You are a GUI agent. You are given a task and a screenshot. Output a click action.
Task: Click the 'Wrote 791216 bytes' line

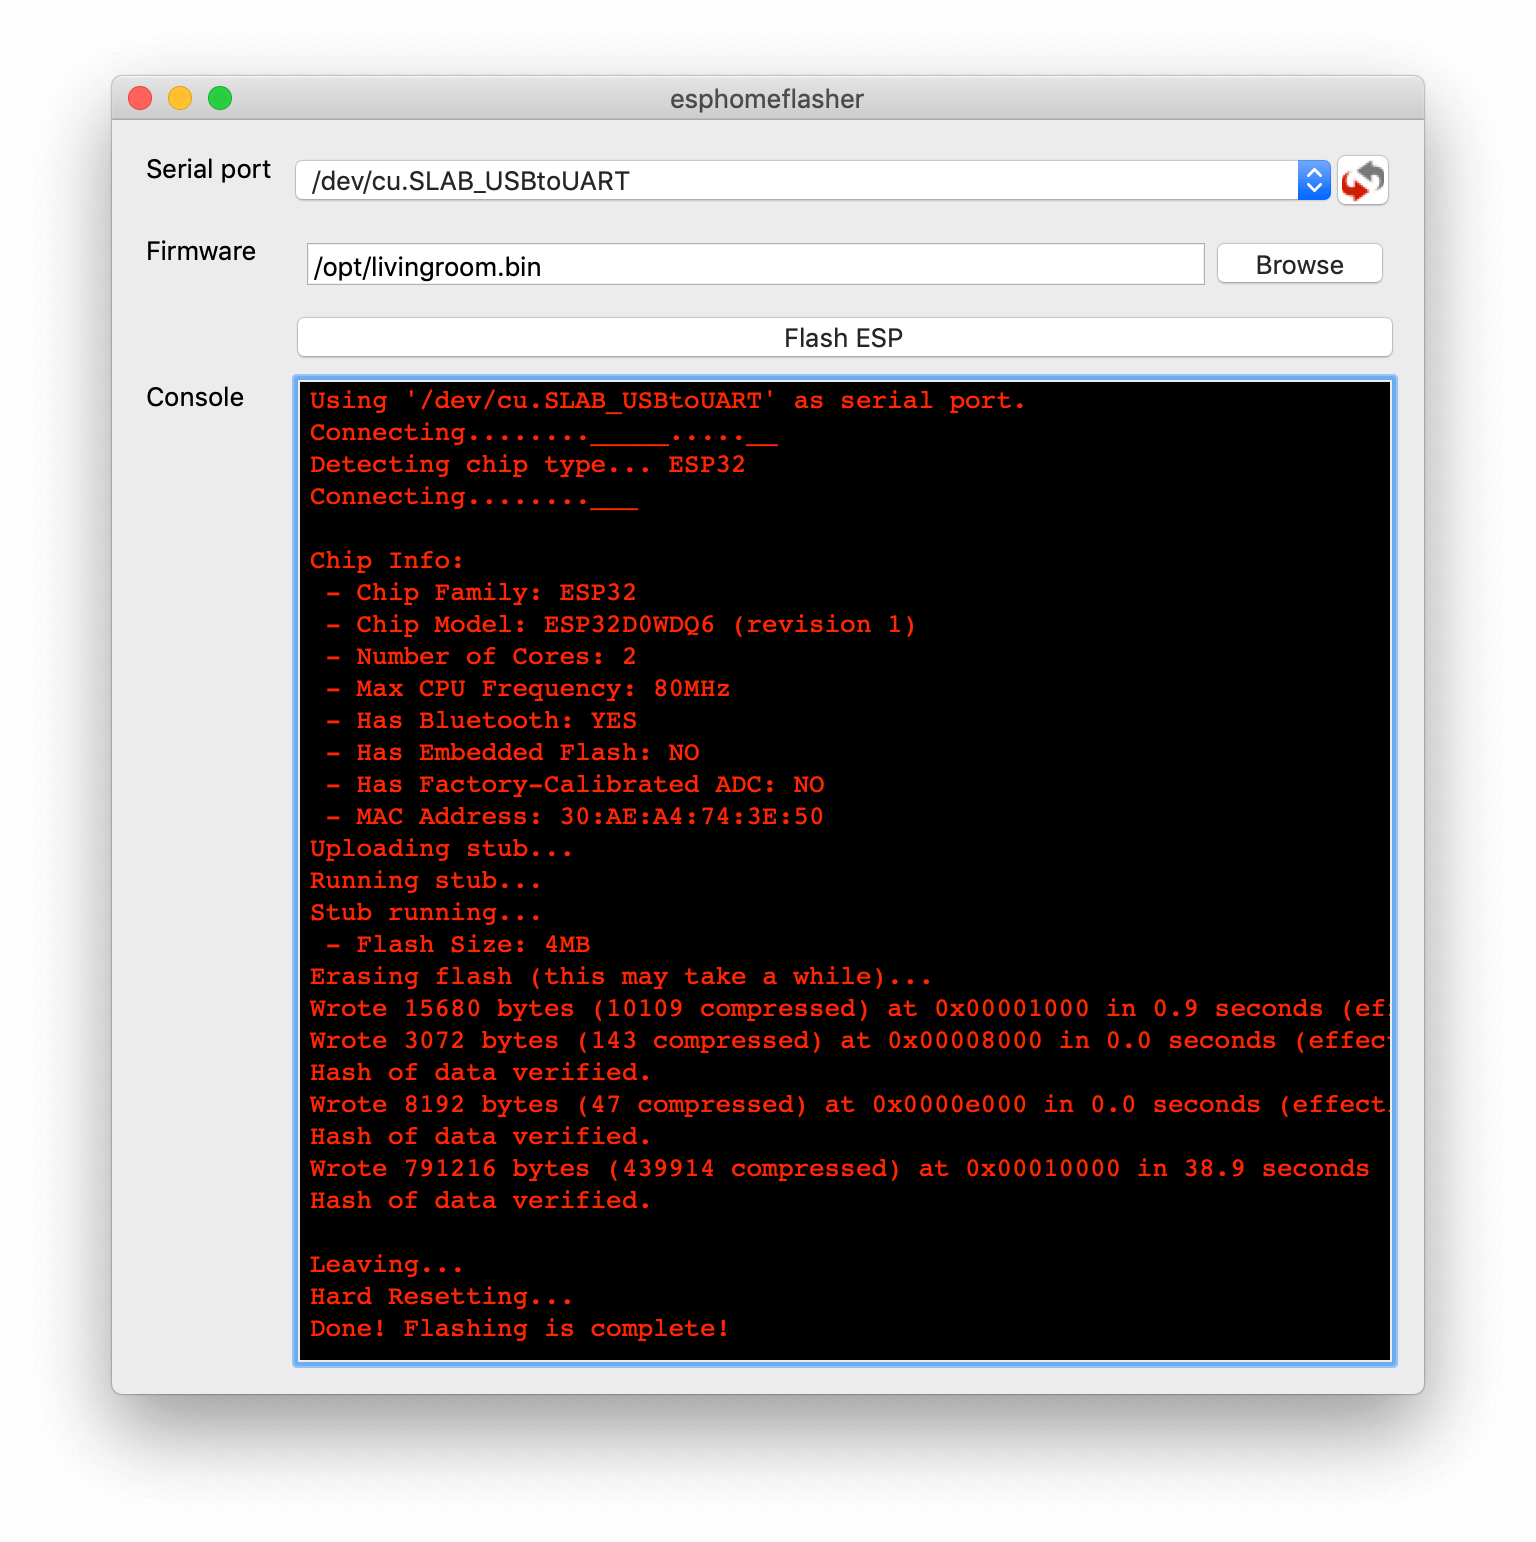tap(840, 1169)
